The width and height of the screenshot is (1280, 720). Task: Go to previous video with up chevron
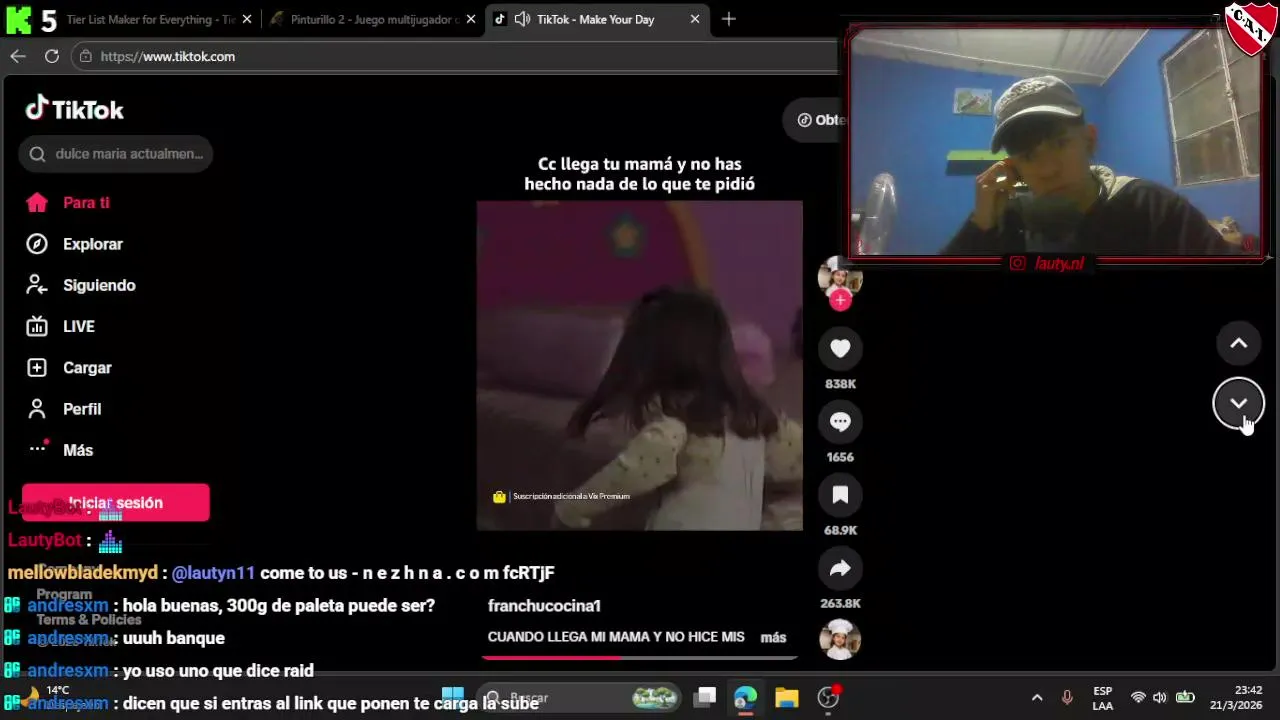1238,343
